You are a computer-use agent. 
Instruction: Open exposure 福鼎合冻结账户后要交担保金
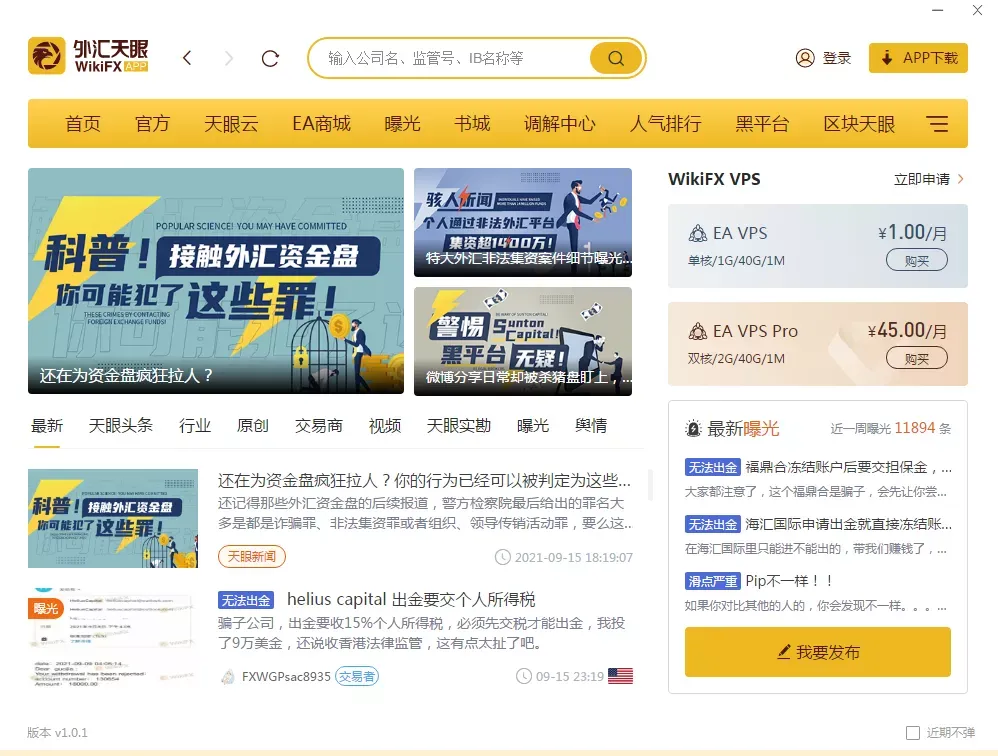(x=849, y=468)
